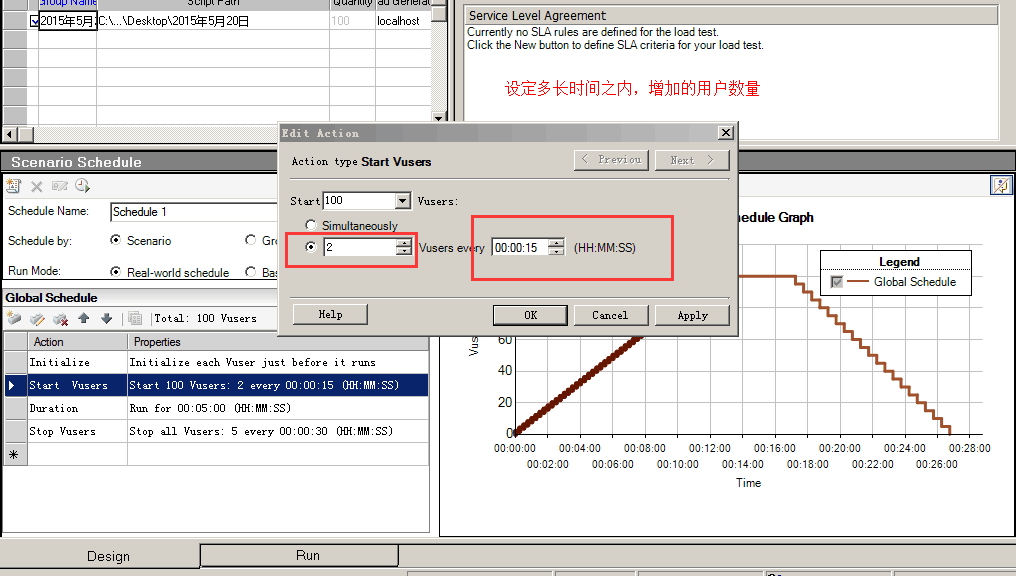The image size is (1016, 576).
Task: Click the Schedule Name field
Action: 194,212
